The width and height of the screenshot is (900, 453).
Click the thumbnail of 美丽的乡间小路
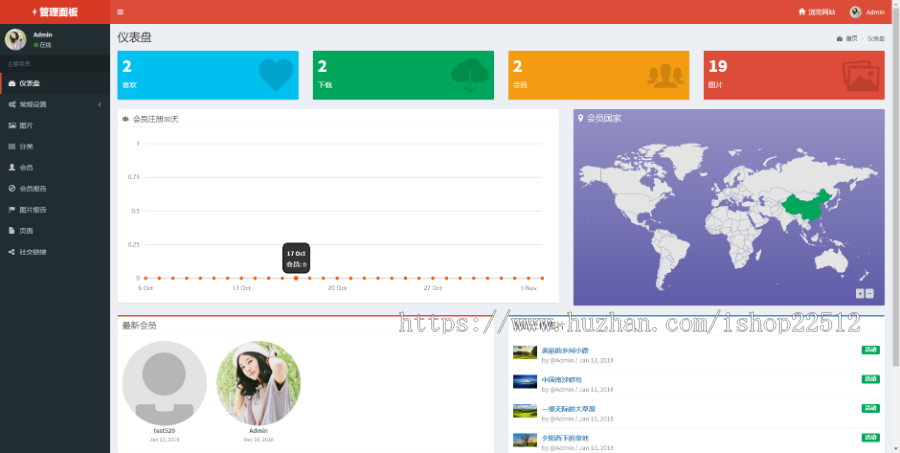click(525, 353)
